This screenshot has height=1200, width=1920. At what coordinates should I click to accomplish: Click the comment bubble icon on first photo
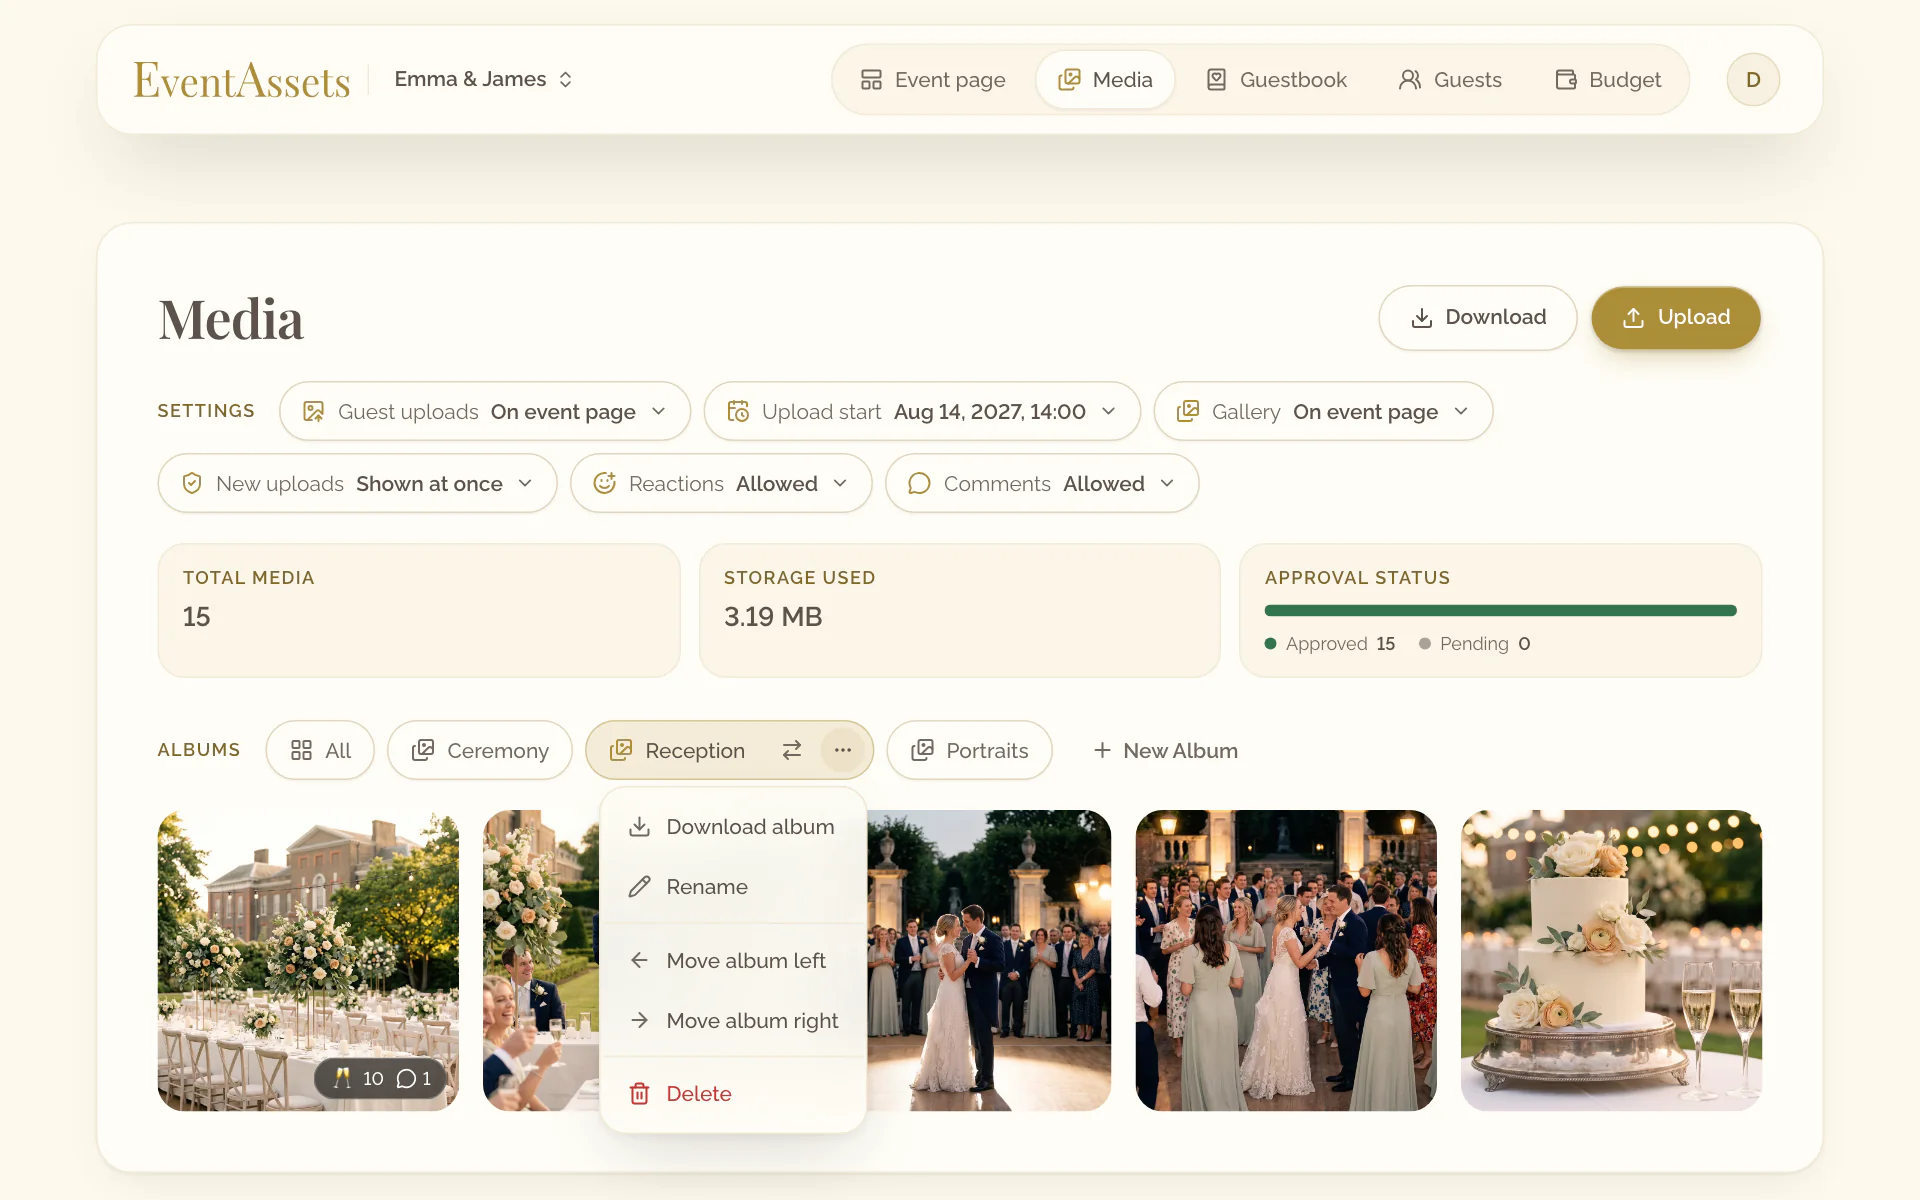[406, 1078]
